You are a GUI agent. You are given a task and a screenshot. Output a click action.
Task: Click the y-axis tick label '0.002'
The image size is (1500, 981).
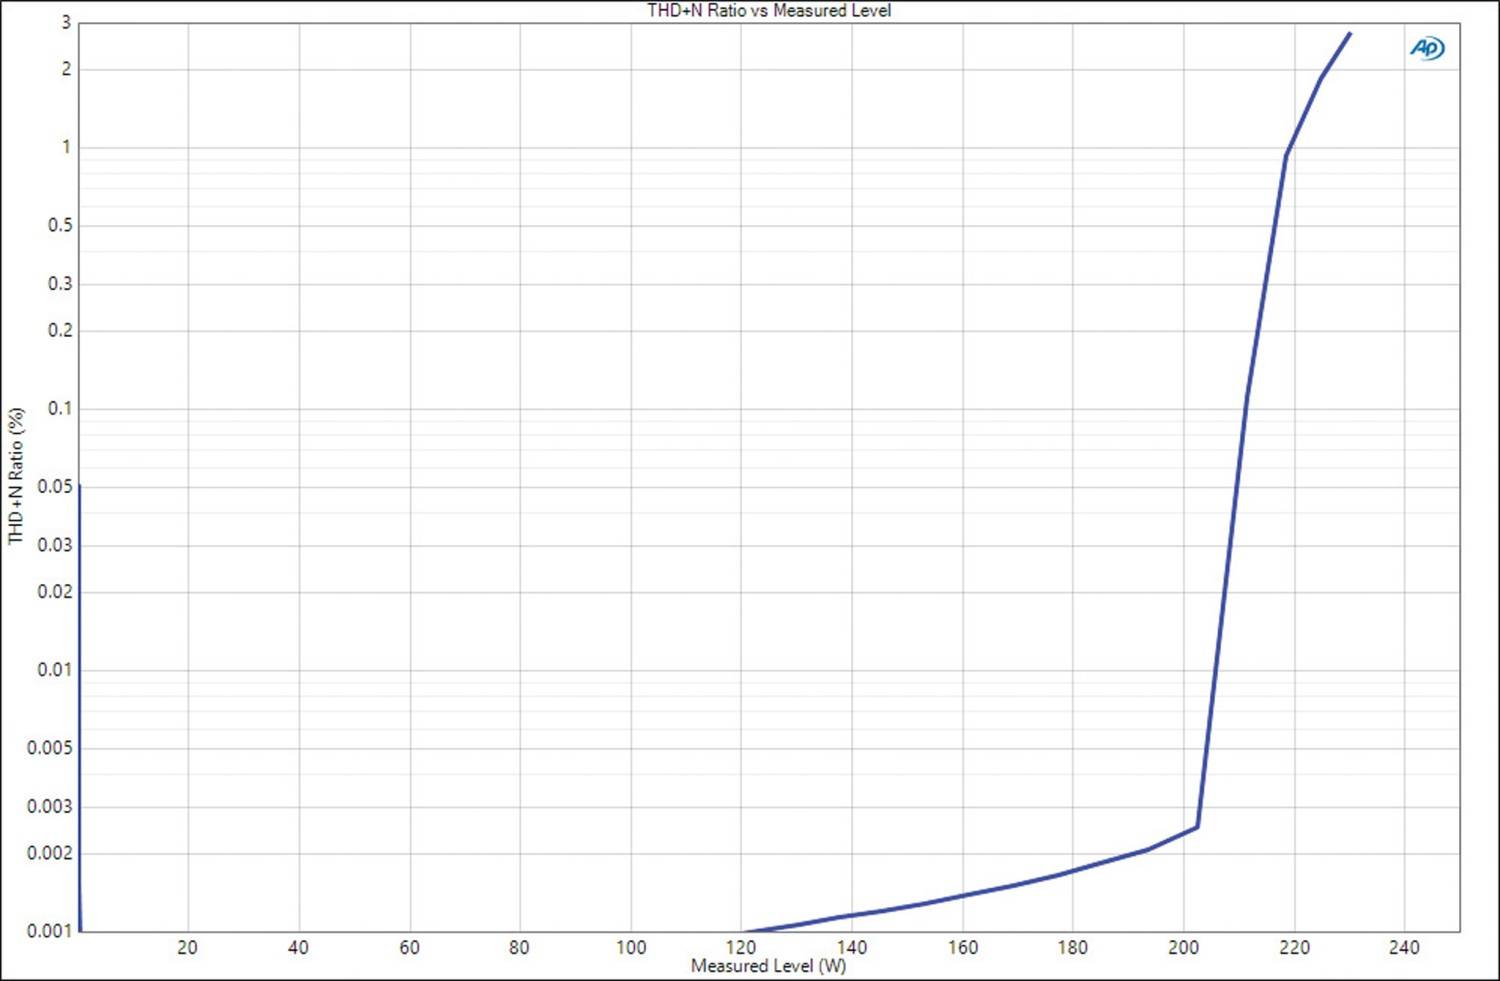click(x=50, y=853)
